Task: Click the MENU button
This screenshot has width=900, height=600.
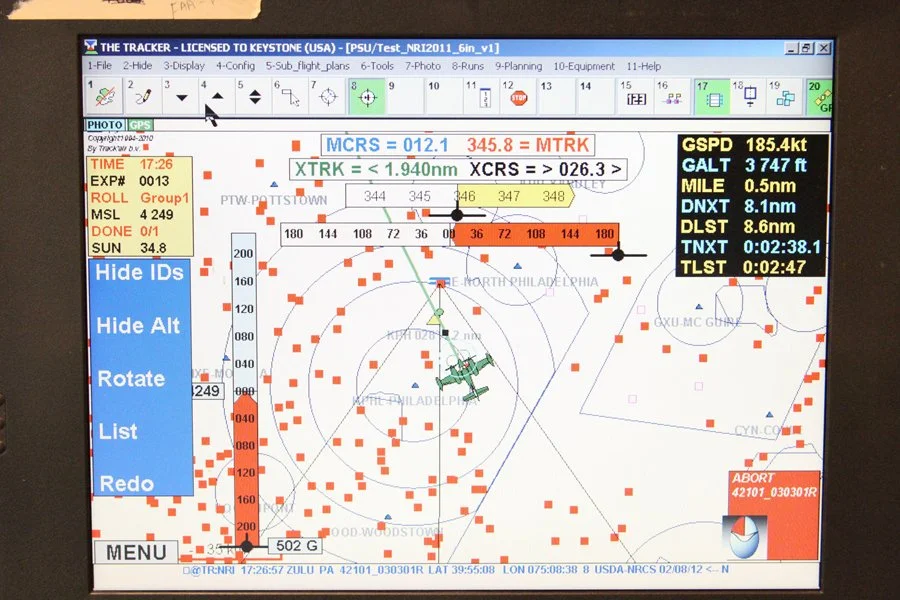Action: pyautogui.click(x=136, y=552)
